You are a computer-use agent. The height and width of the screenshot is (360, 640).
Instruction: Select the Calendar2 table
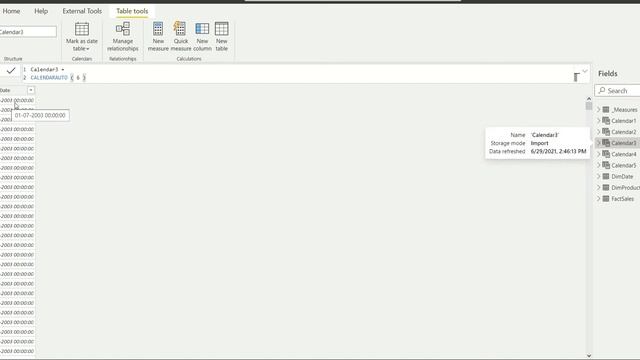click(623, 132)
